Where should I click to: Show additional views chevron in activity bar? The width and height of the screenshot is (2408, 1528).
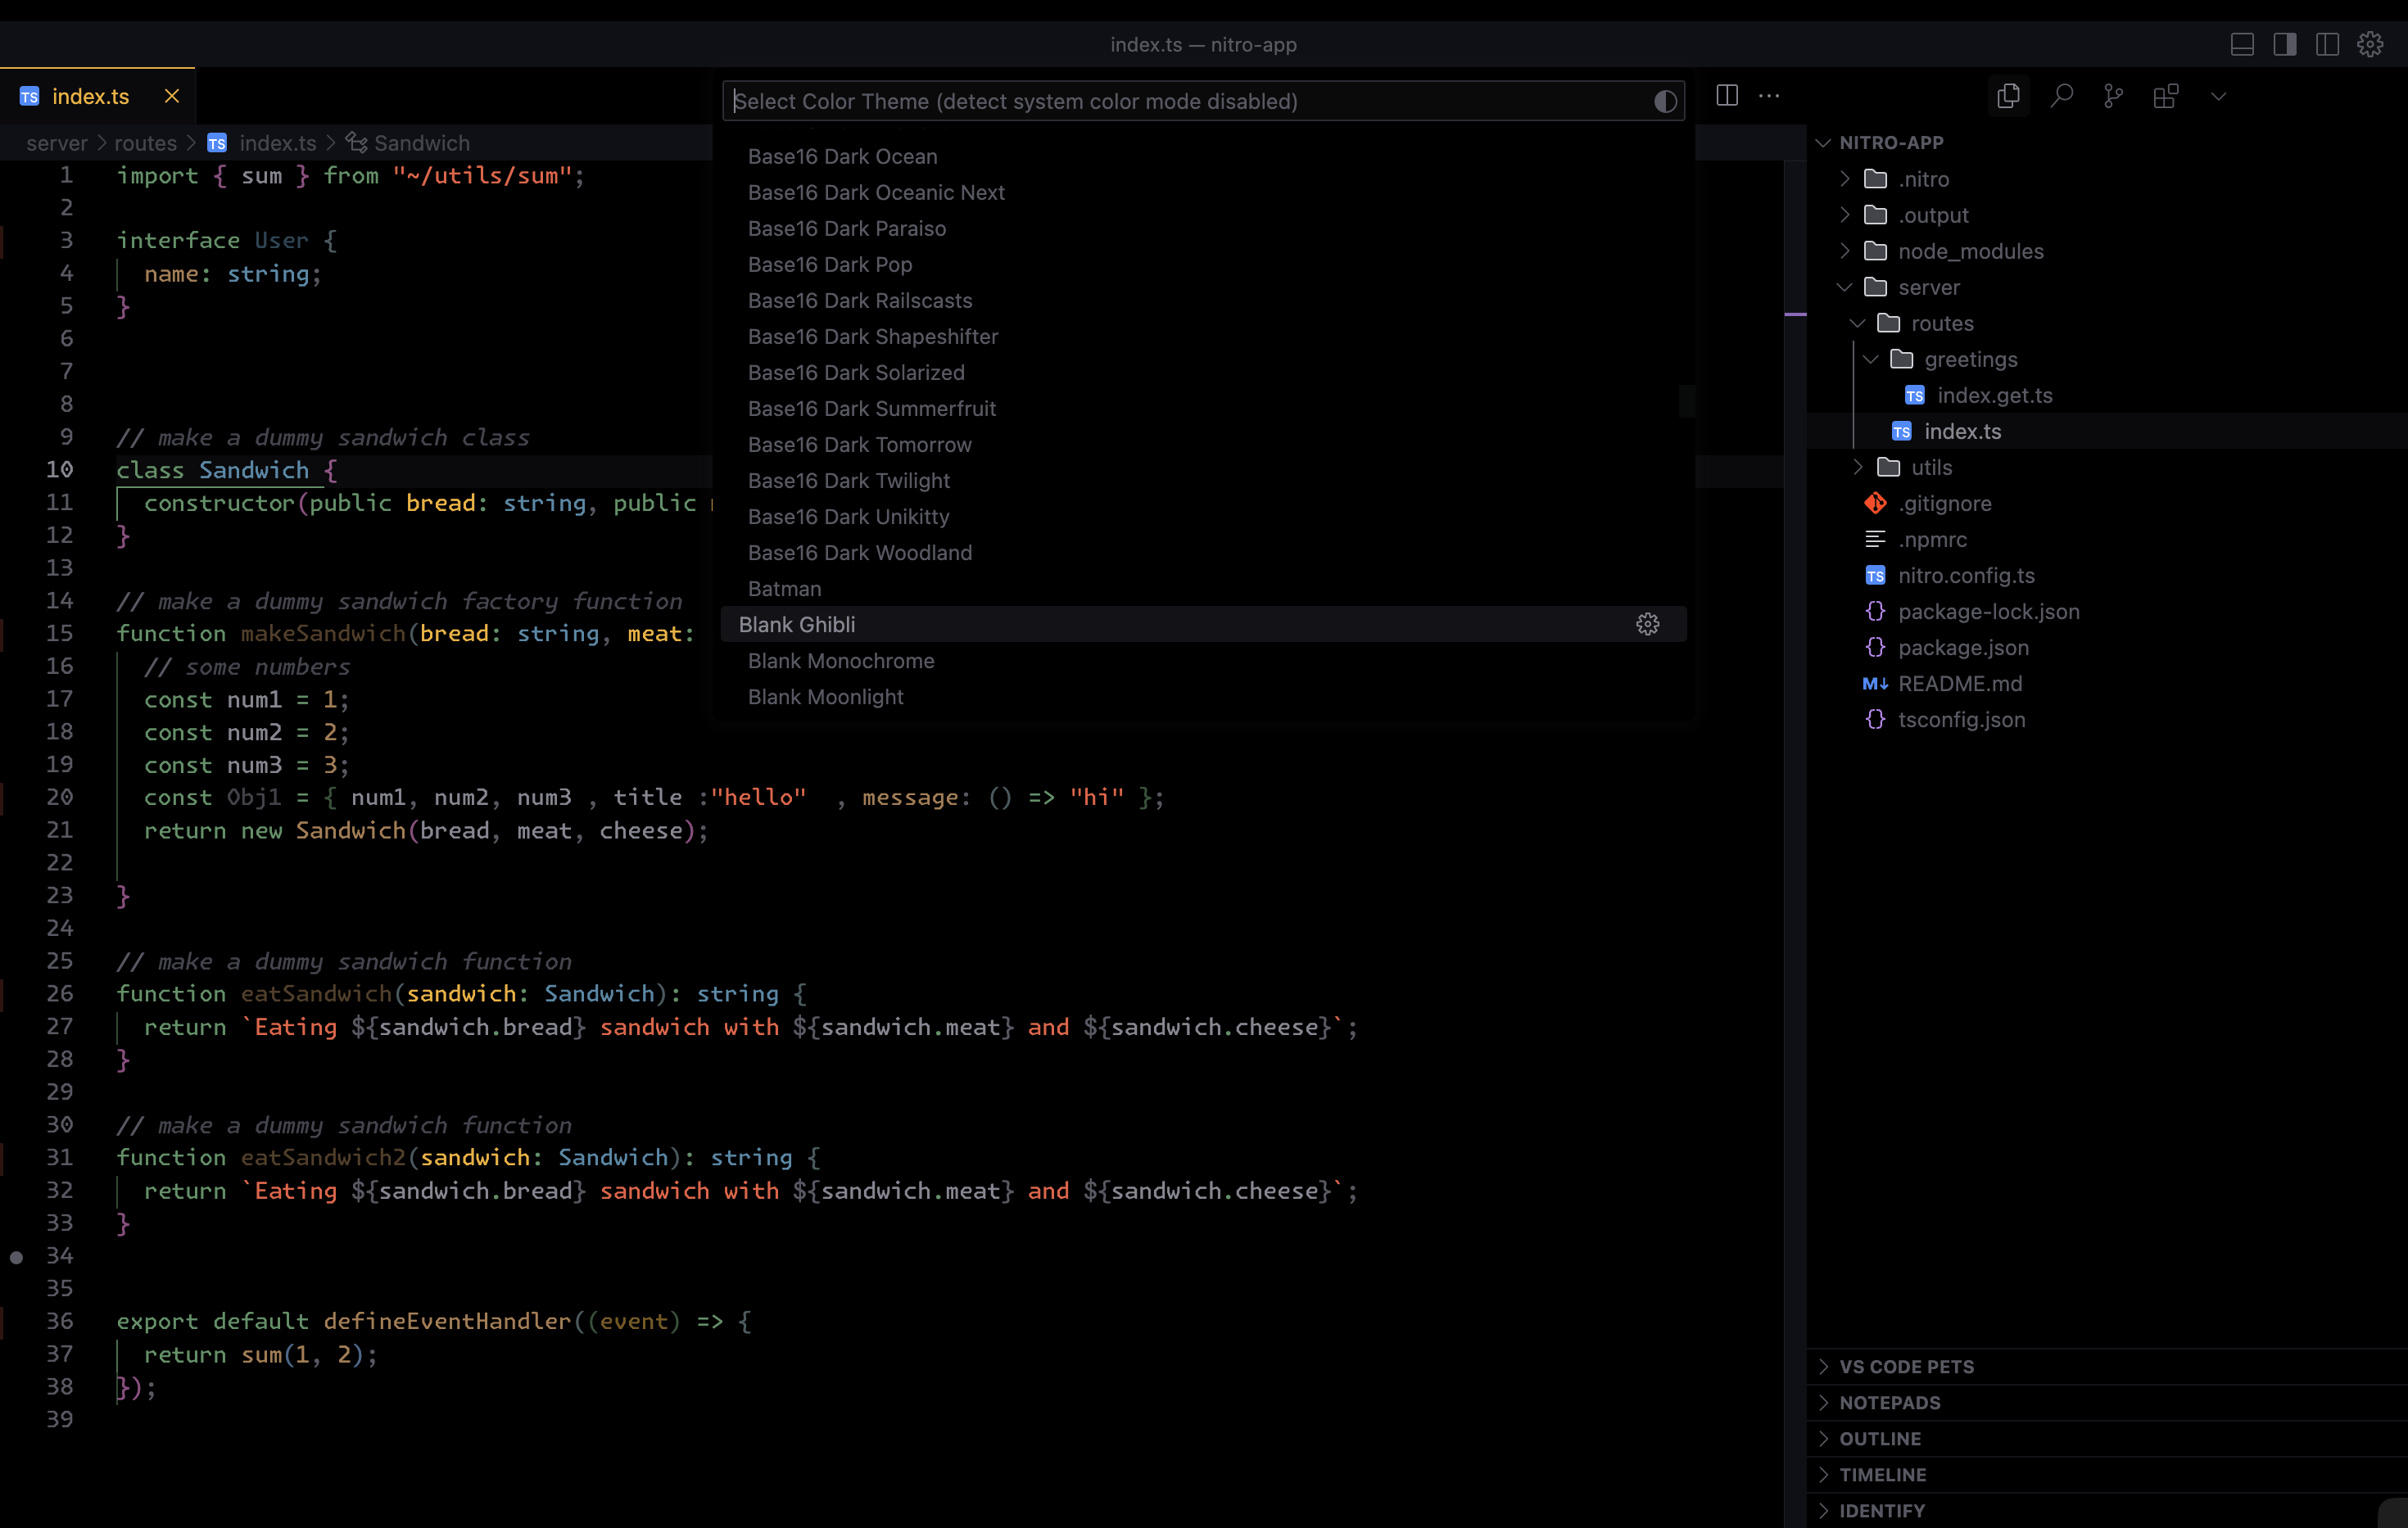pos(2218,97)
